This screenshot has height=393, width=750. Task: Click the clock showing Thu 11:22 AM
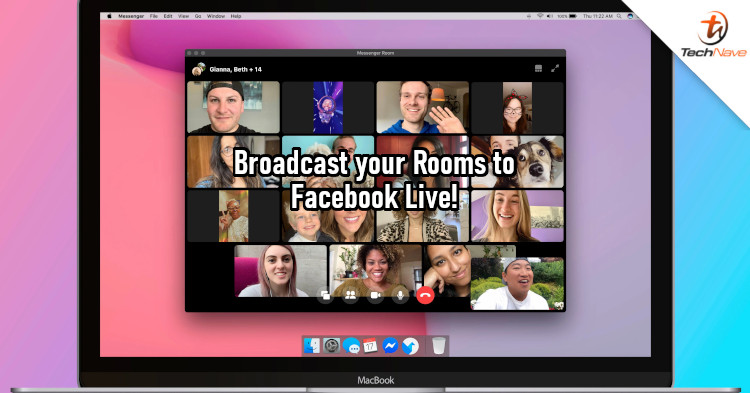click(x=597, y=16)
